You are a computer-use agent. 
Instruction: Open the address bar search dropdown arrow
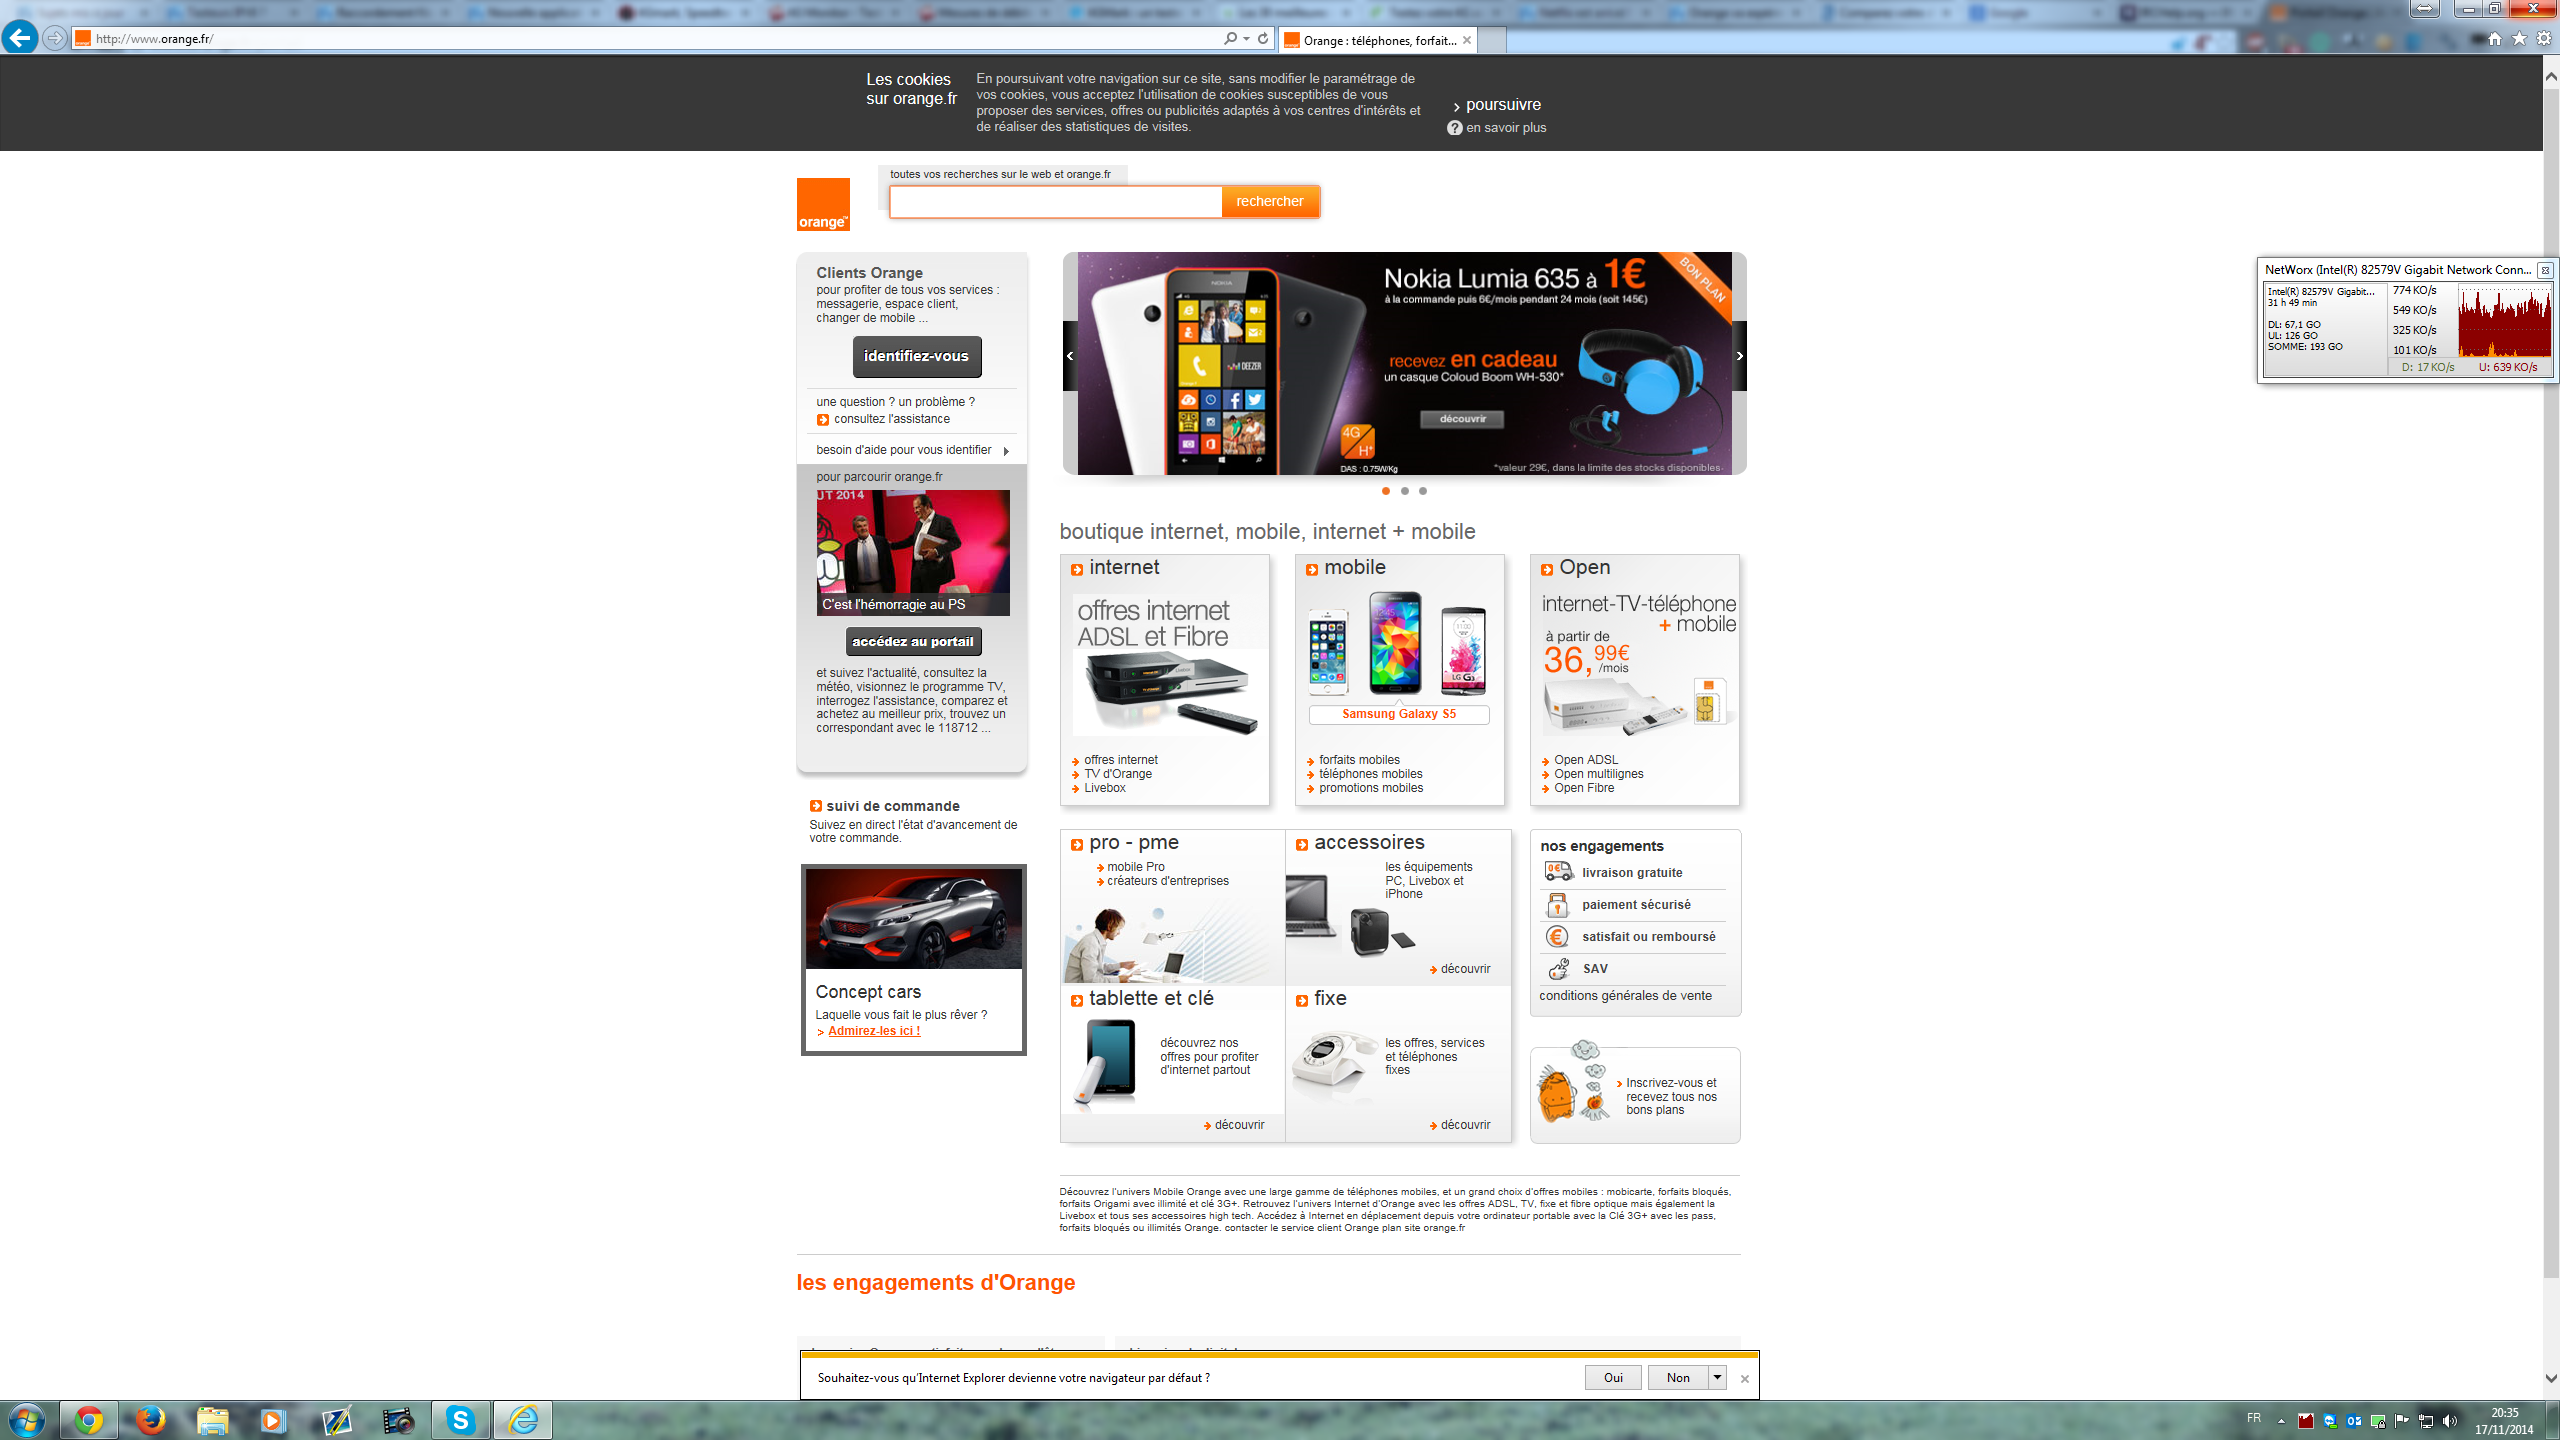pyautogui.click(x=1247, y=38)
